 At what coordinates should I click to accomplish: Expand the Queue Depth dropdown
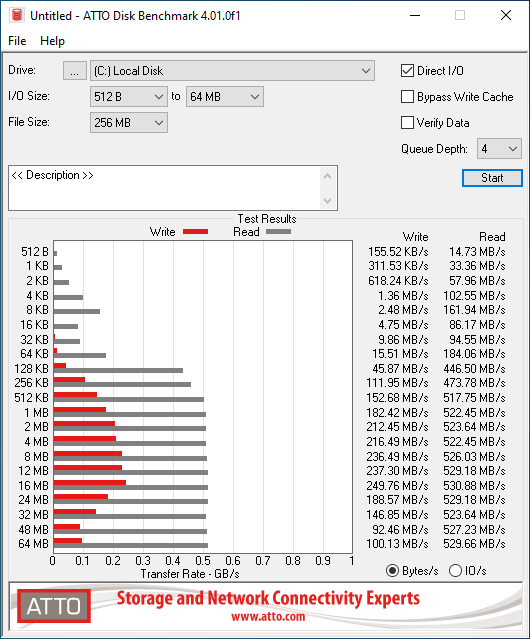499,149
